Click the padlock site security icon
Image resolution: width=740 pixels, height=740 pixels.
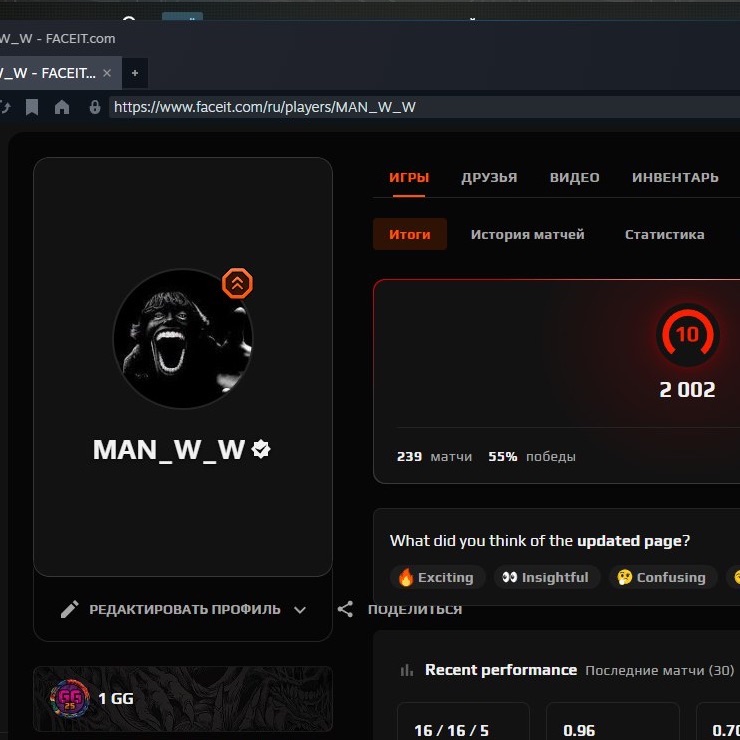[x=95, y=107]
